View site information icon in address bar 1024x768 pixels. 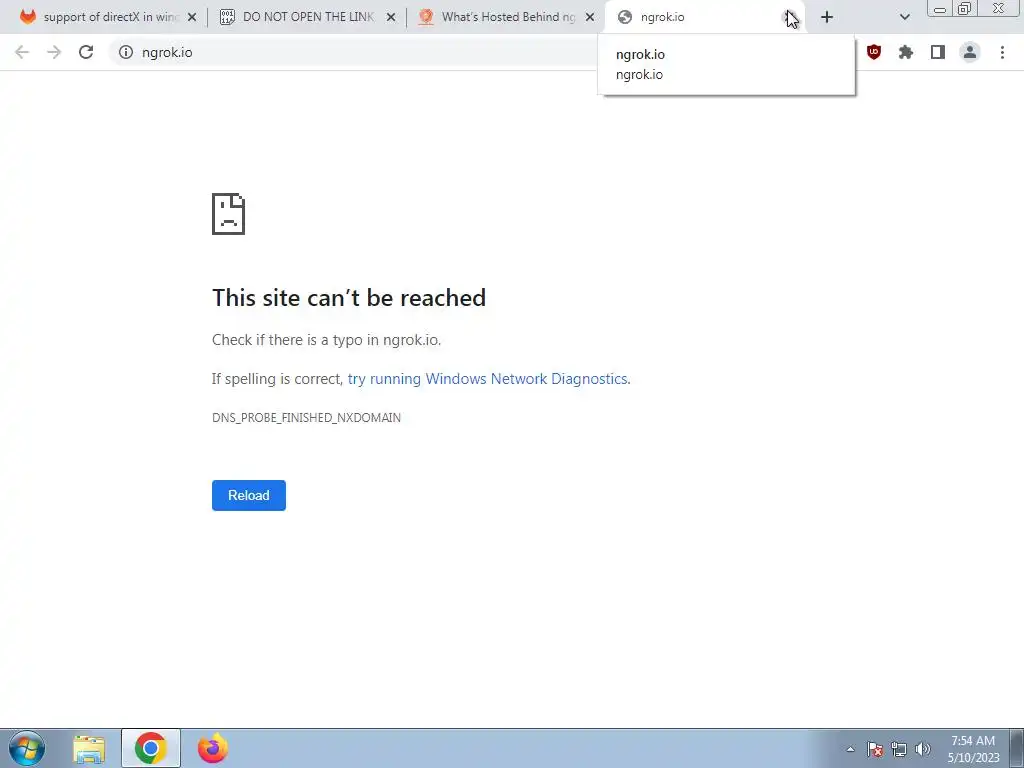point(126,52)
